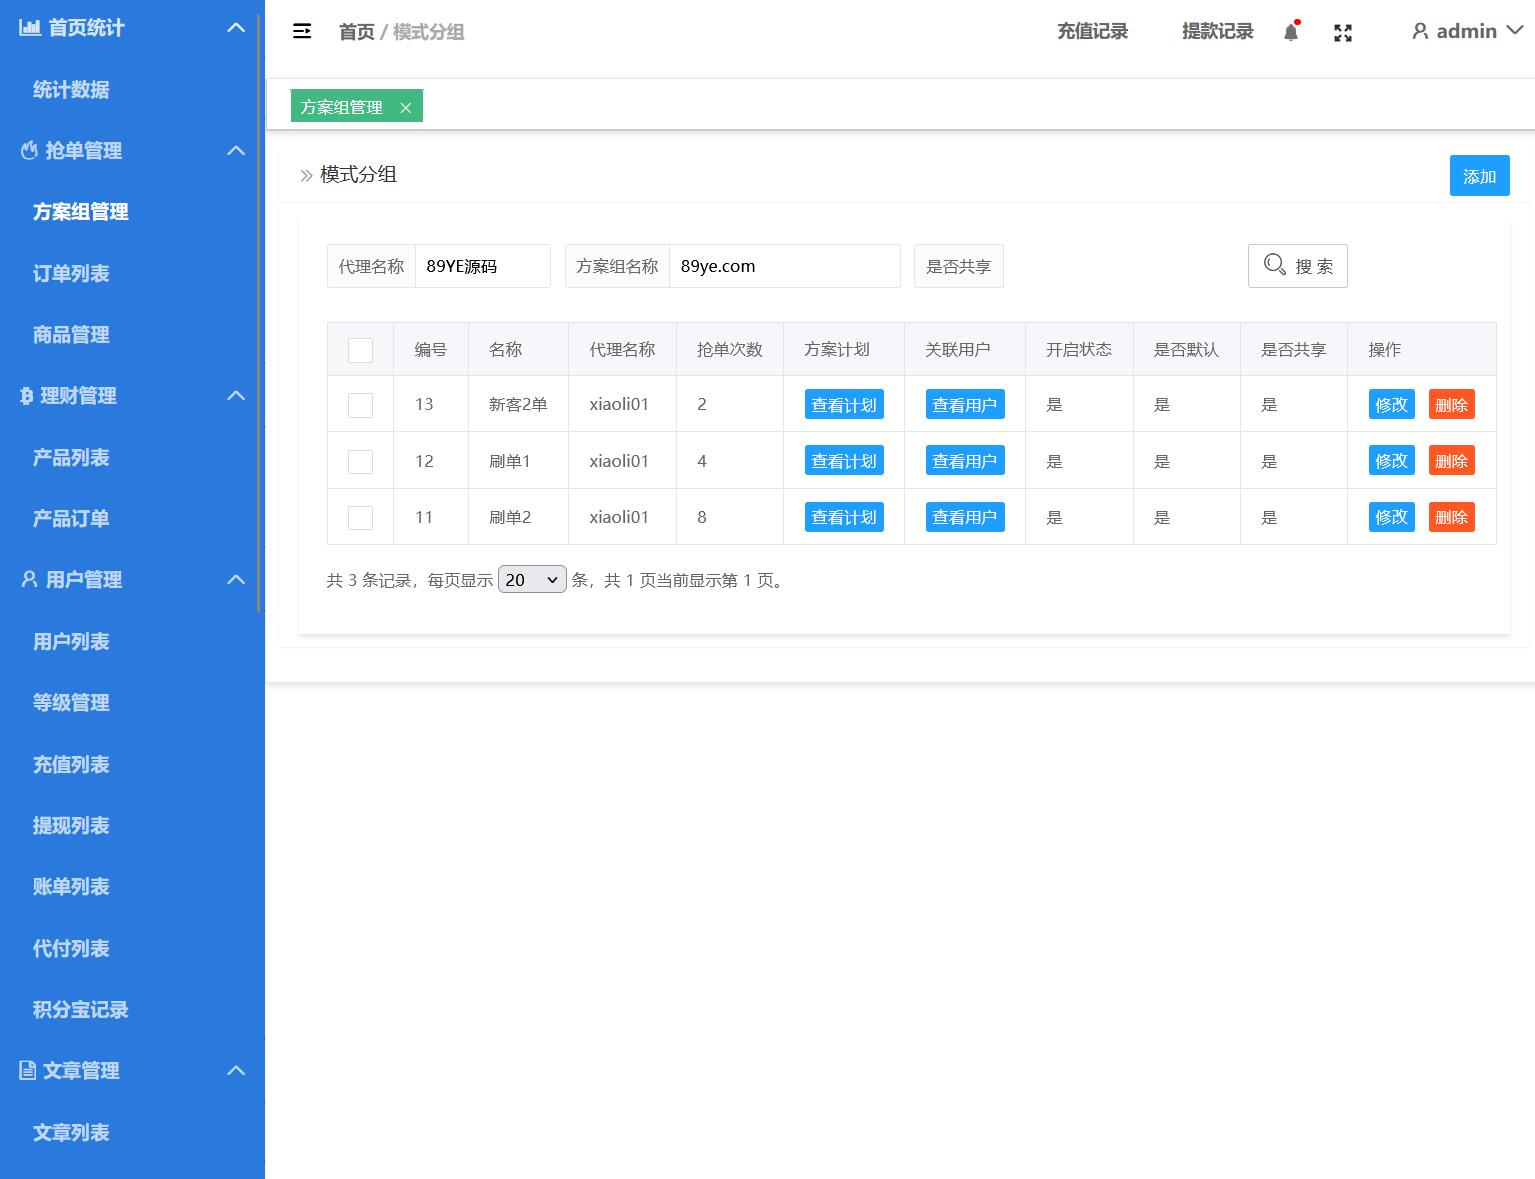1535x1179 pixels.
Task: Click the 方案组名称 input with 89ye.com
Action: [x=785, y=266]
